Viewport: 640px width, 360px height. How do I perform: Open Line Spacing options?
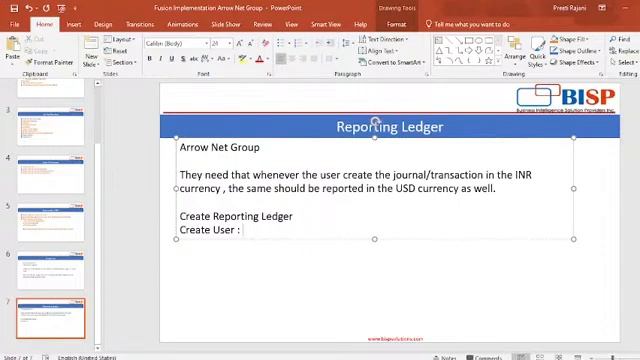[x=347, y=43]
